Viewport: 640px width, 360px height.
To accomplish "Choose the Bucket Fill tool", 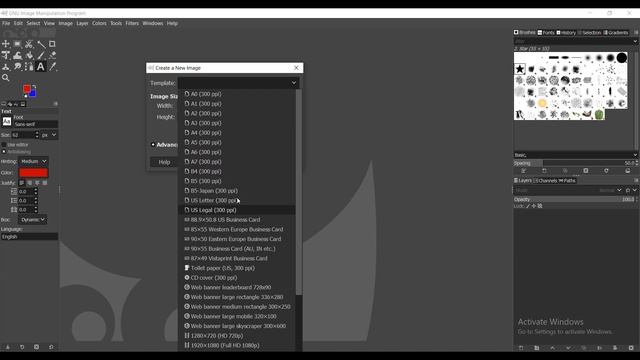I will (29, 55).
